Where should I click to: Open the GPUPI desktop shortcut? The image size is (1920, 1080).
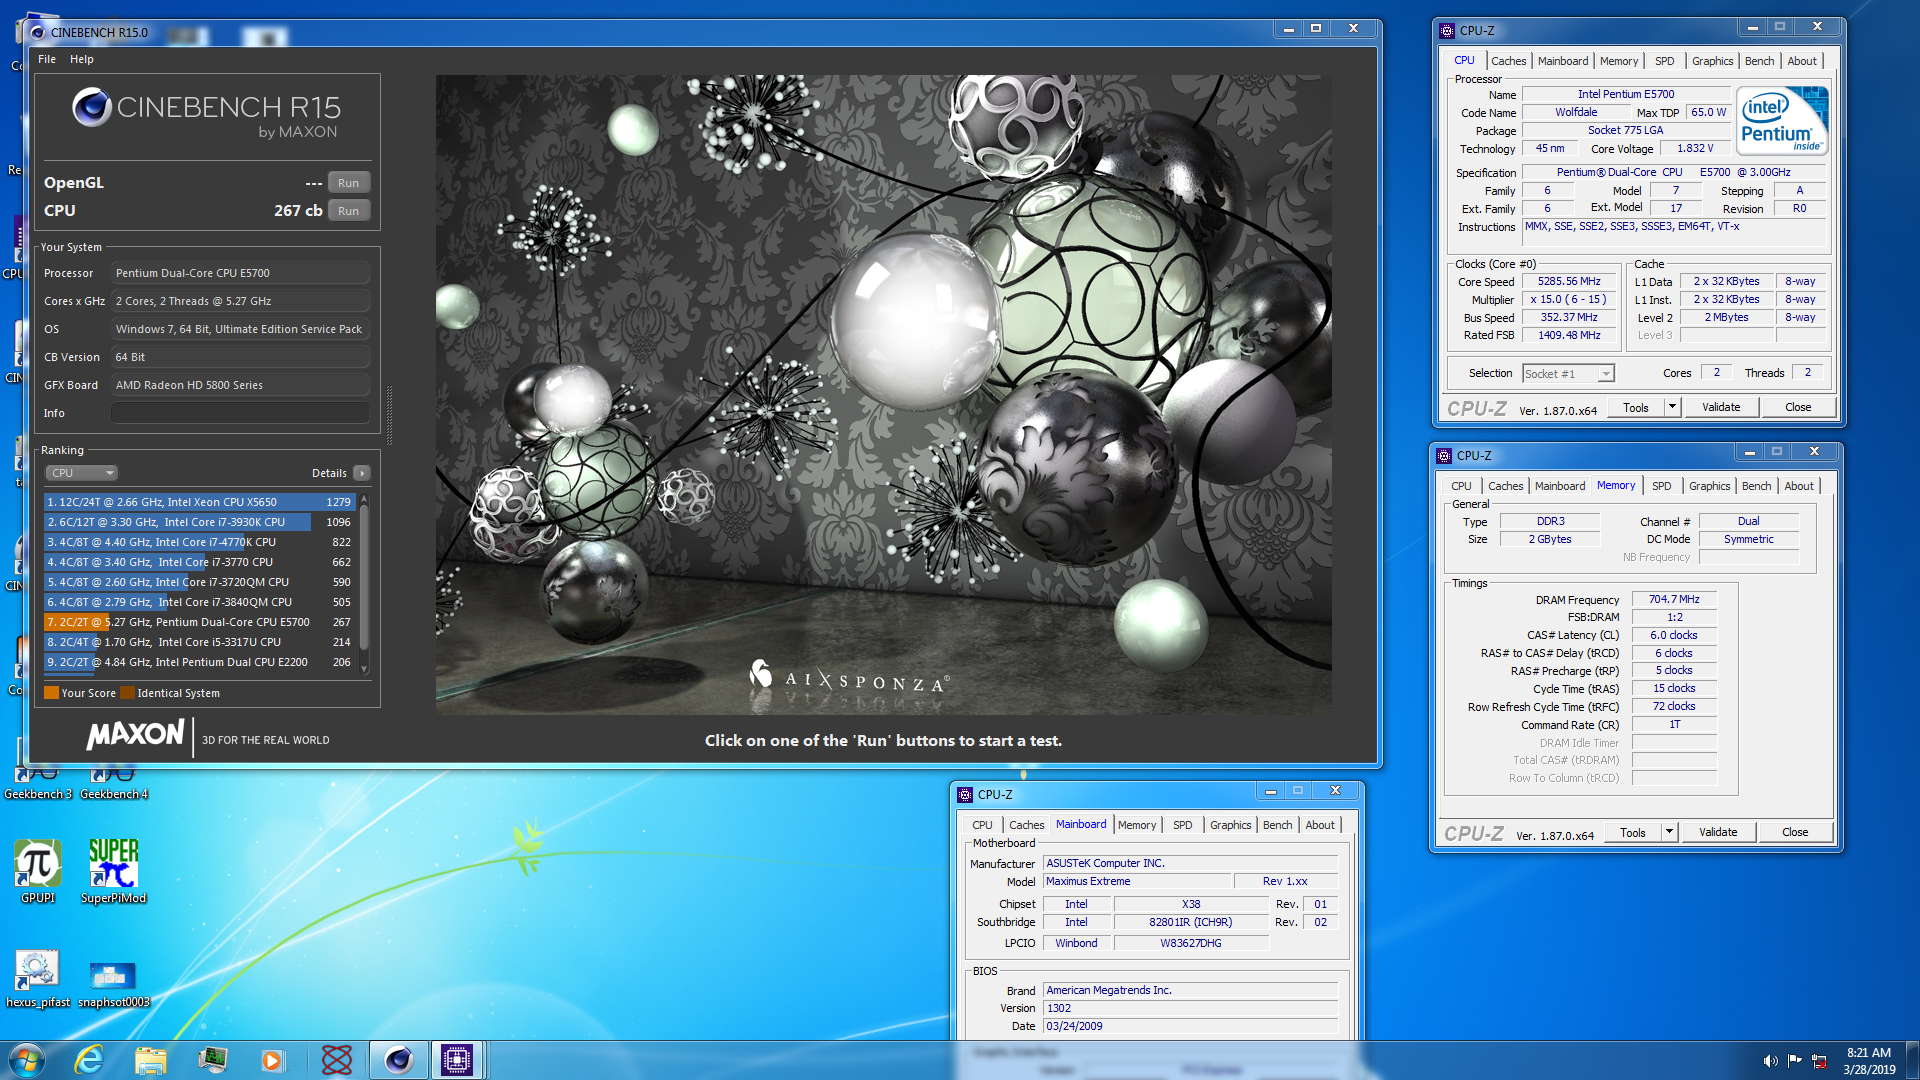pyautogui.click(x=38, y=871)
